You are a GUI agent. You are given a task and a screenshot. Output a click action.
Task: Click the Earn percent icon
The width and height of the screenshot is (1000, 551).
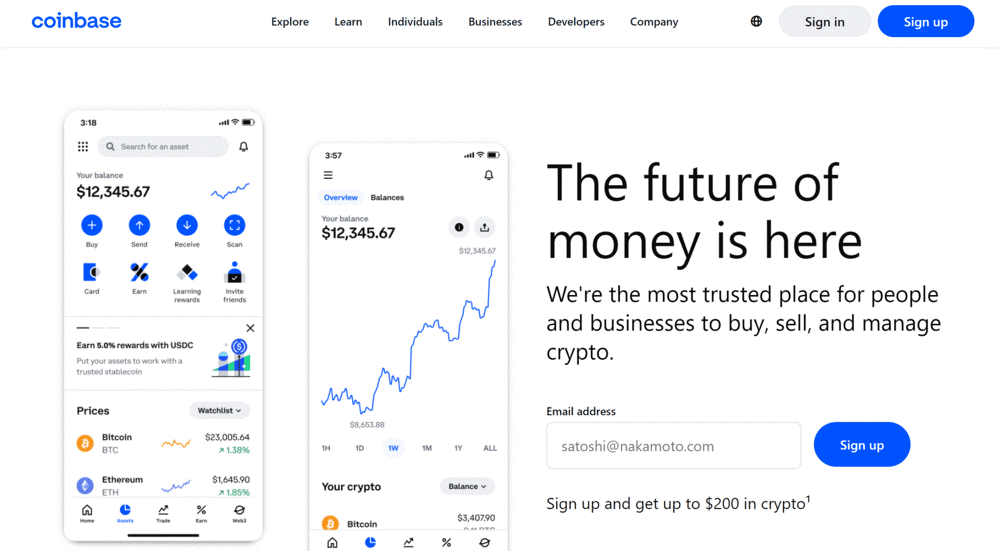[139, 272]
